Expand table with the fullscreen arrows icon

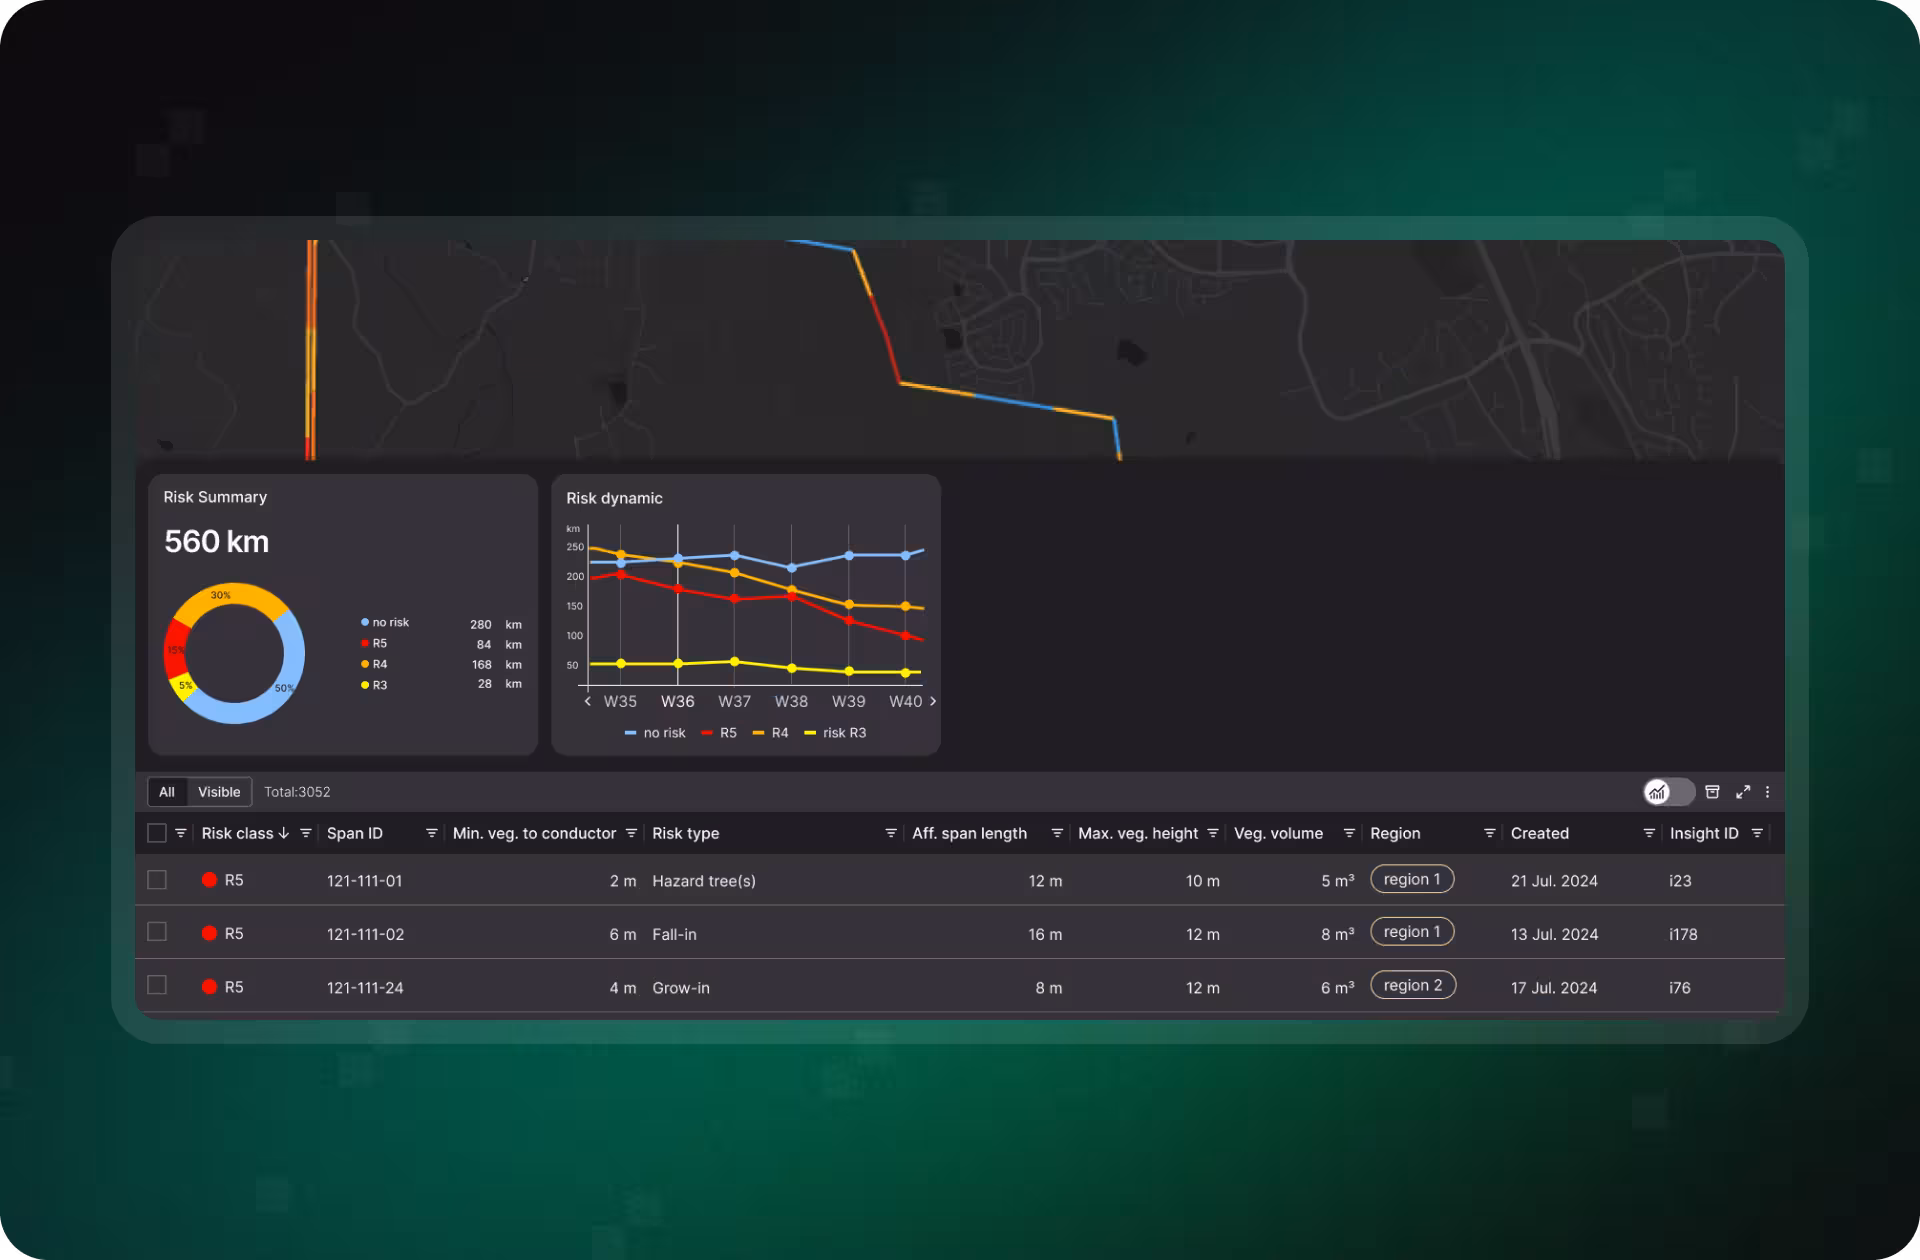[x=1743, y=792]
